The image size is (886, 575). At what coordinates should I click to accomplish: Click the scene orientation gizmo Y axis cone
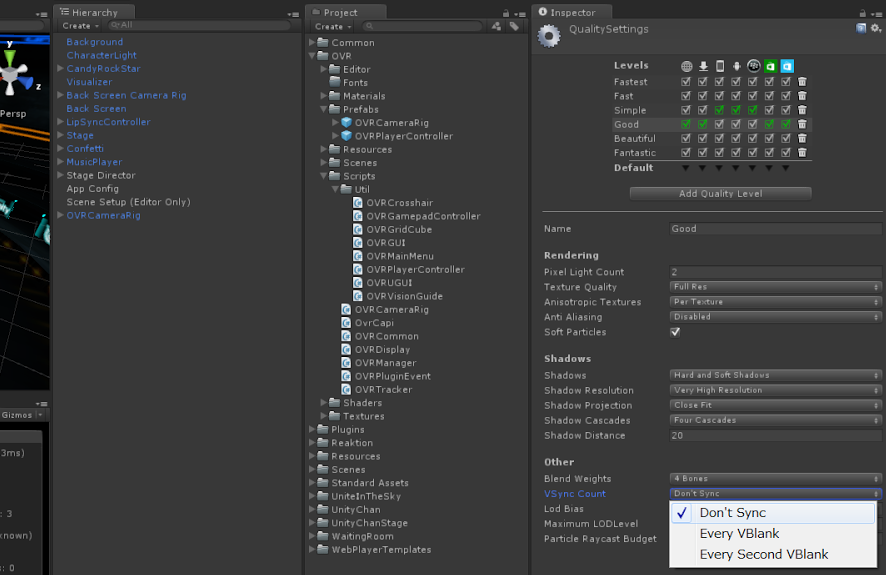(10, 58)
